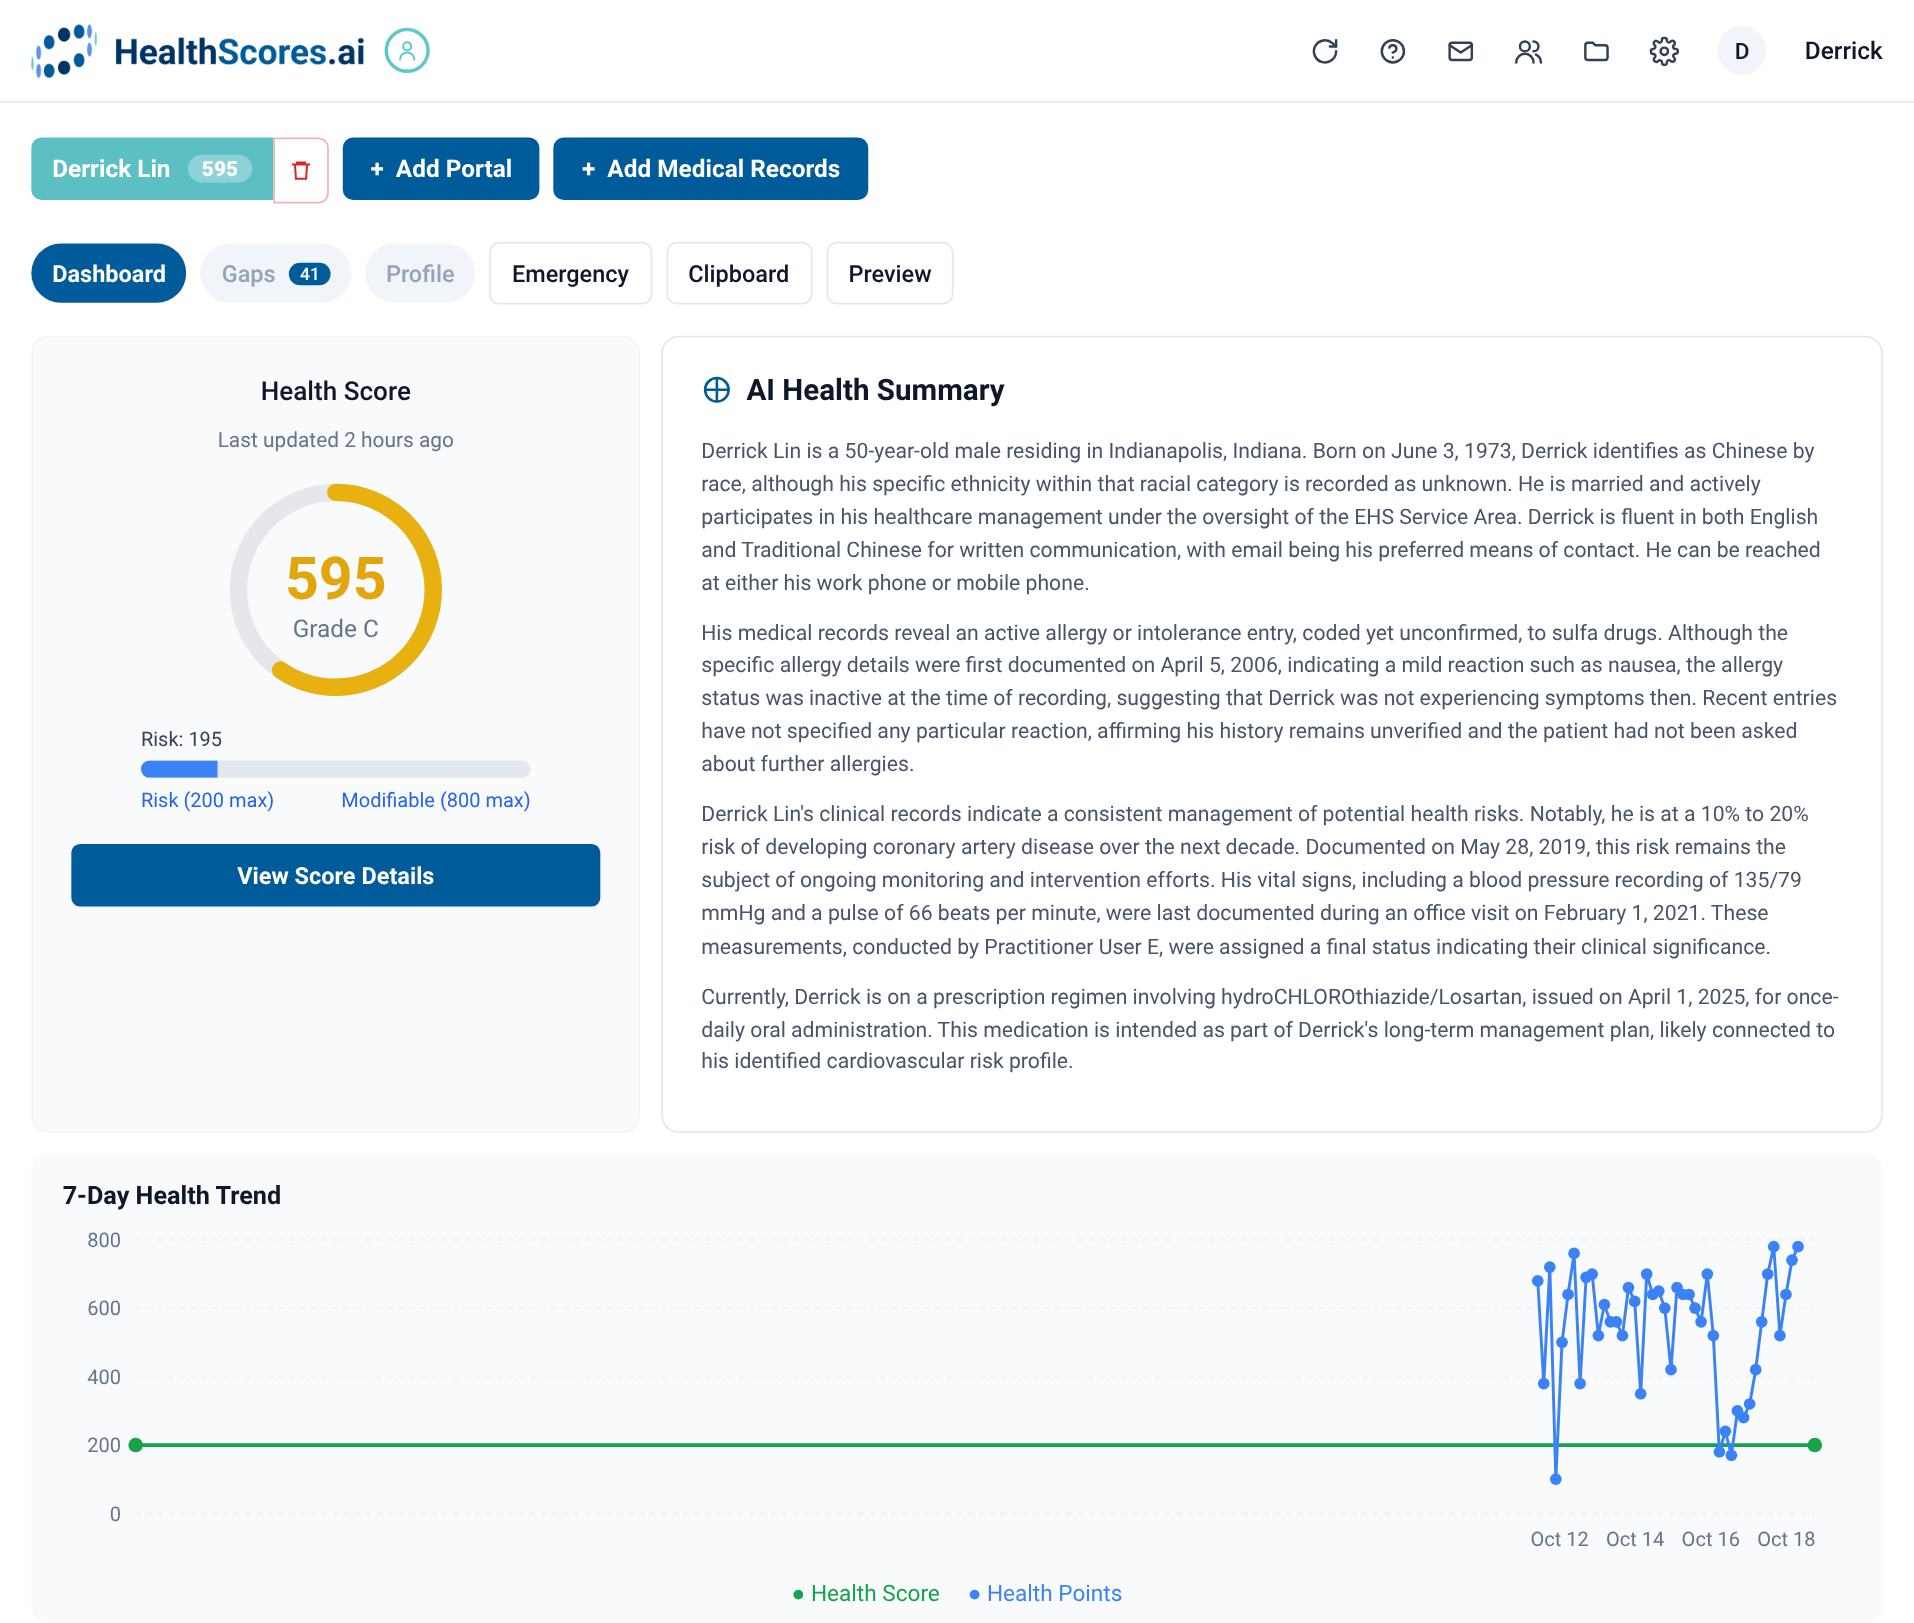This screenshot has height=1623, width=1914.
Task: Click 'Modifiable (800 max)' label
Action: click(436, 800)
